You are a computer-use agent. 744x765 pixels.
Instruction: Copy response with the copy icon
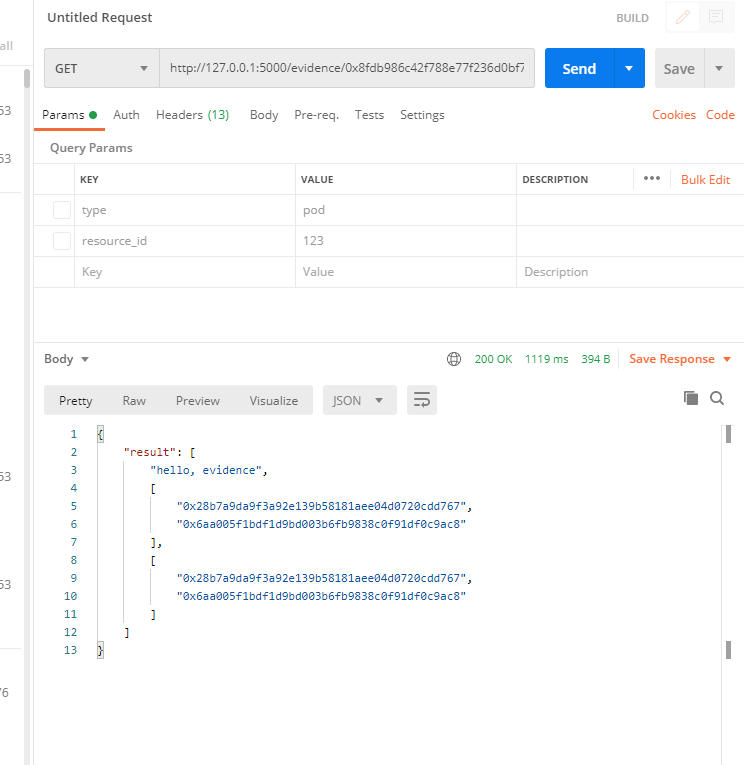(x=691, y=398)
